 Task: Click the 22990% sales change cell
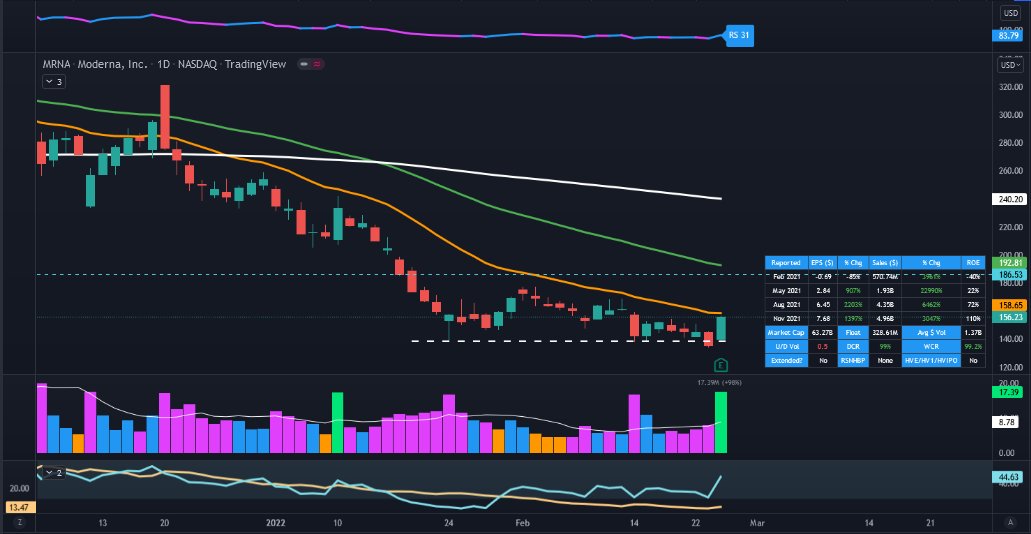(932, 291)
